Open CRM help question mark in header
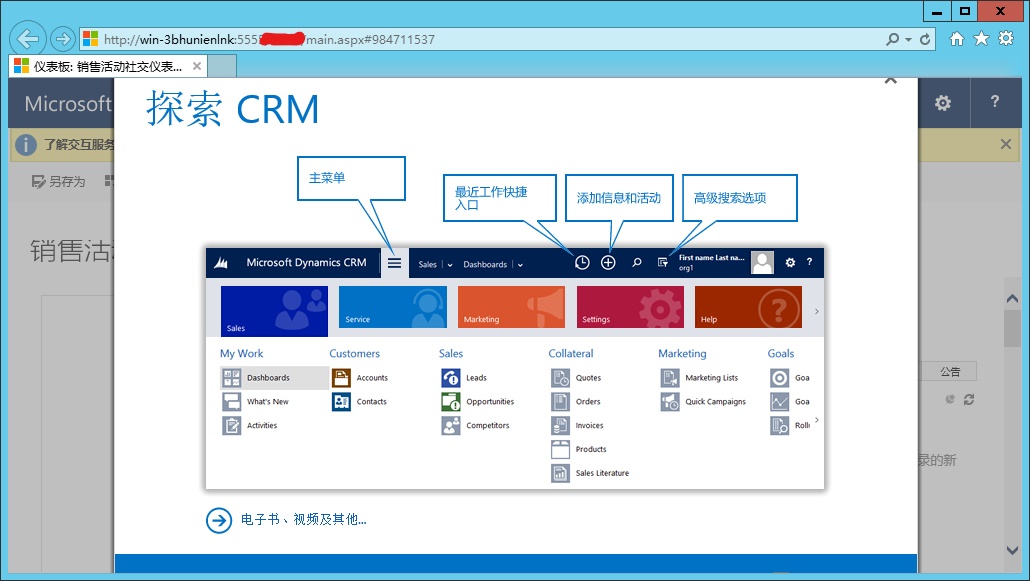 (995, 102)
